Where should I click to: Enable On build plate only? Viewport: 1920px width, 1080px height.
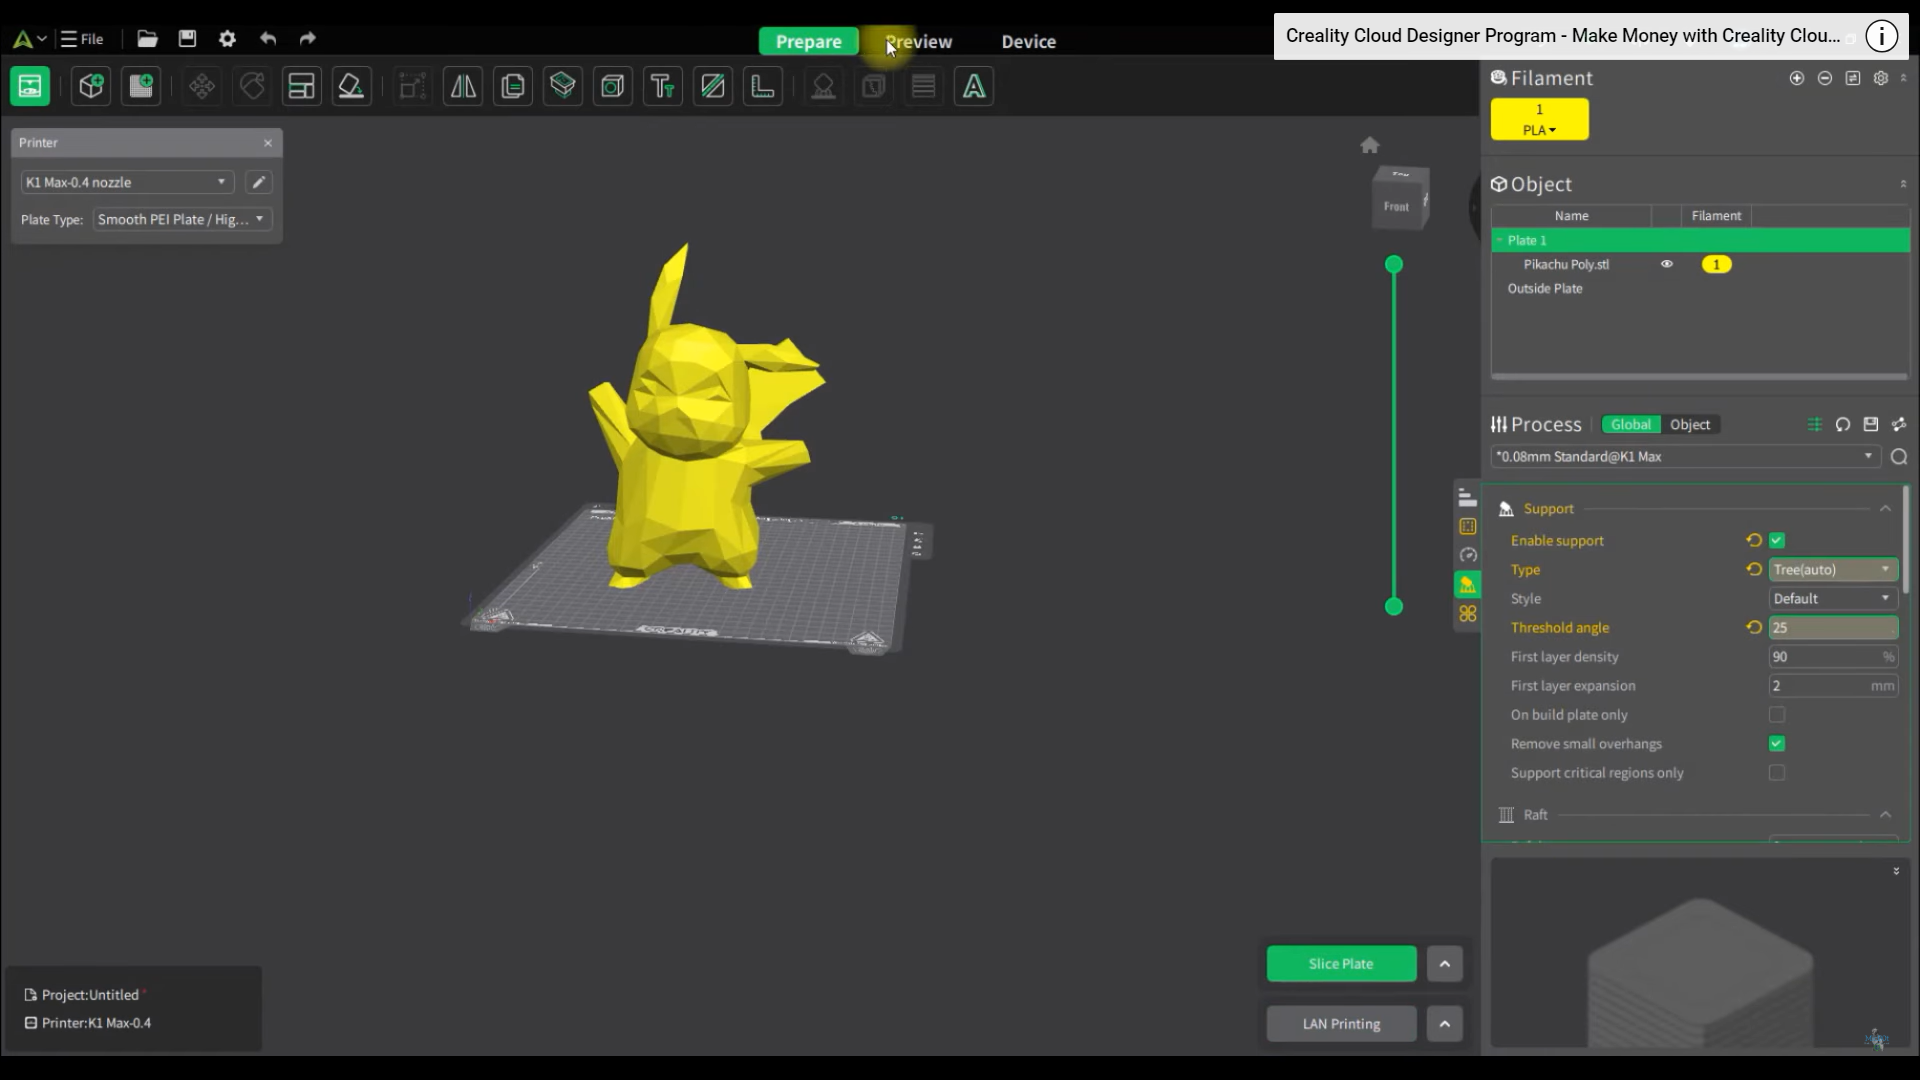pyautogui.click(x=1777, y=715)
